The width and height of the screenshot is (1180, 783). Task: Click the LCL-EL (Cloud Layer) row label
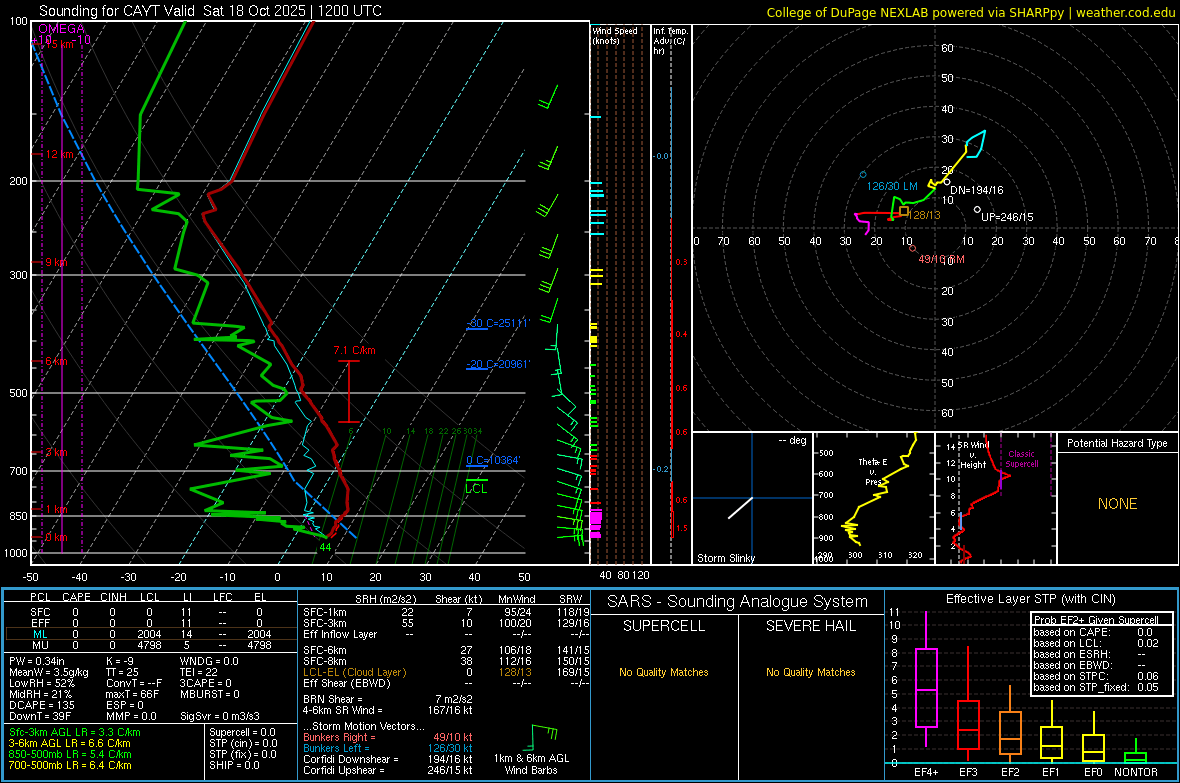[354, 672]
